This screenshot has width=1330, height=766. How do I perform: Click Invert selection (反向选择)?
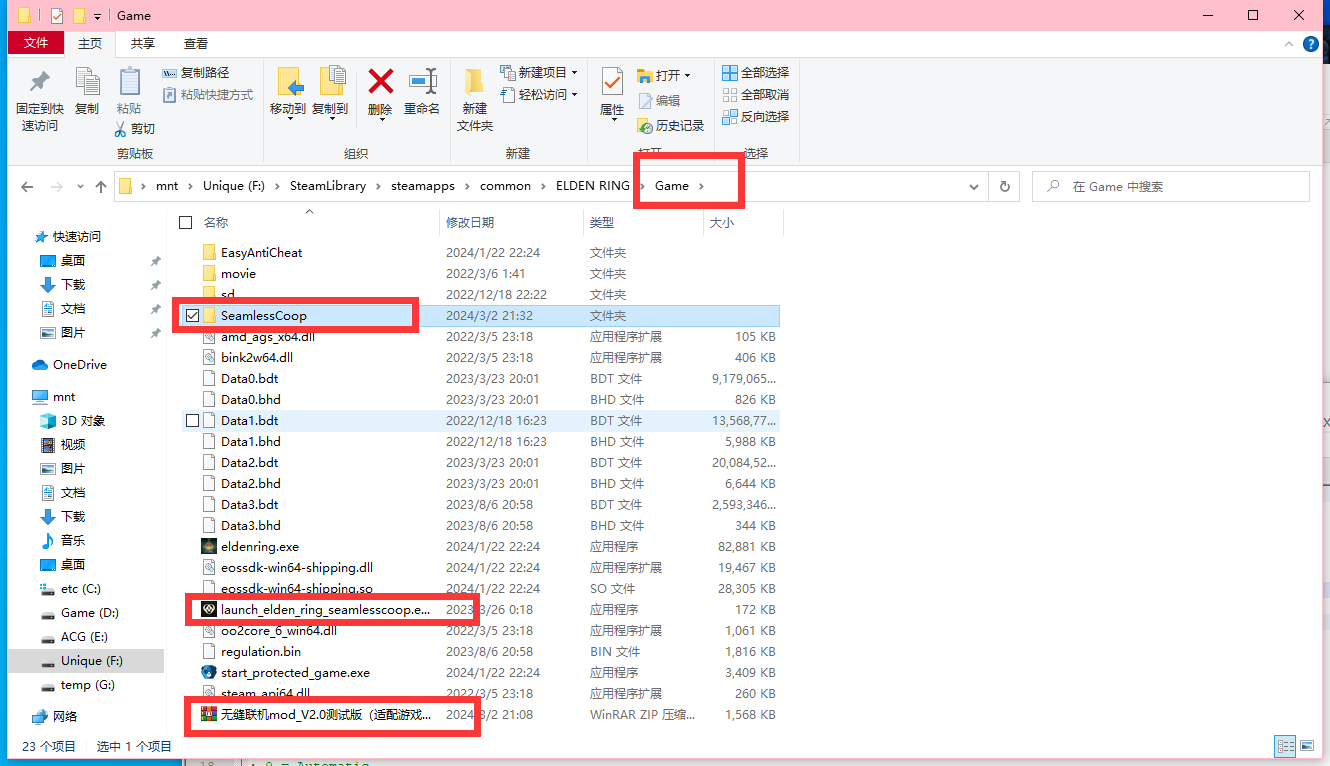point(756,117)
